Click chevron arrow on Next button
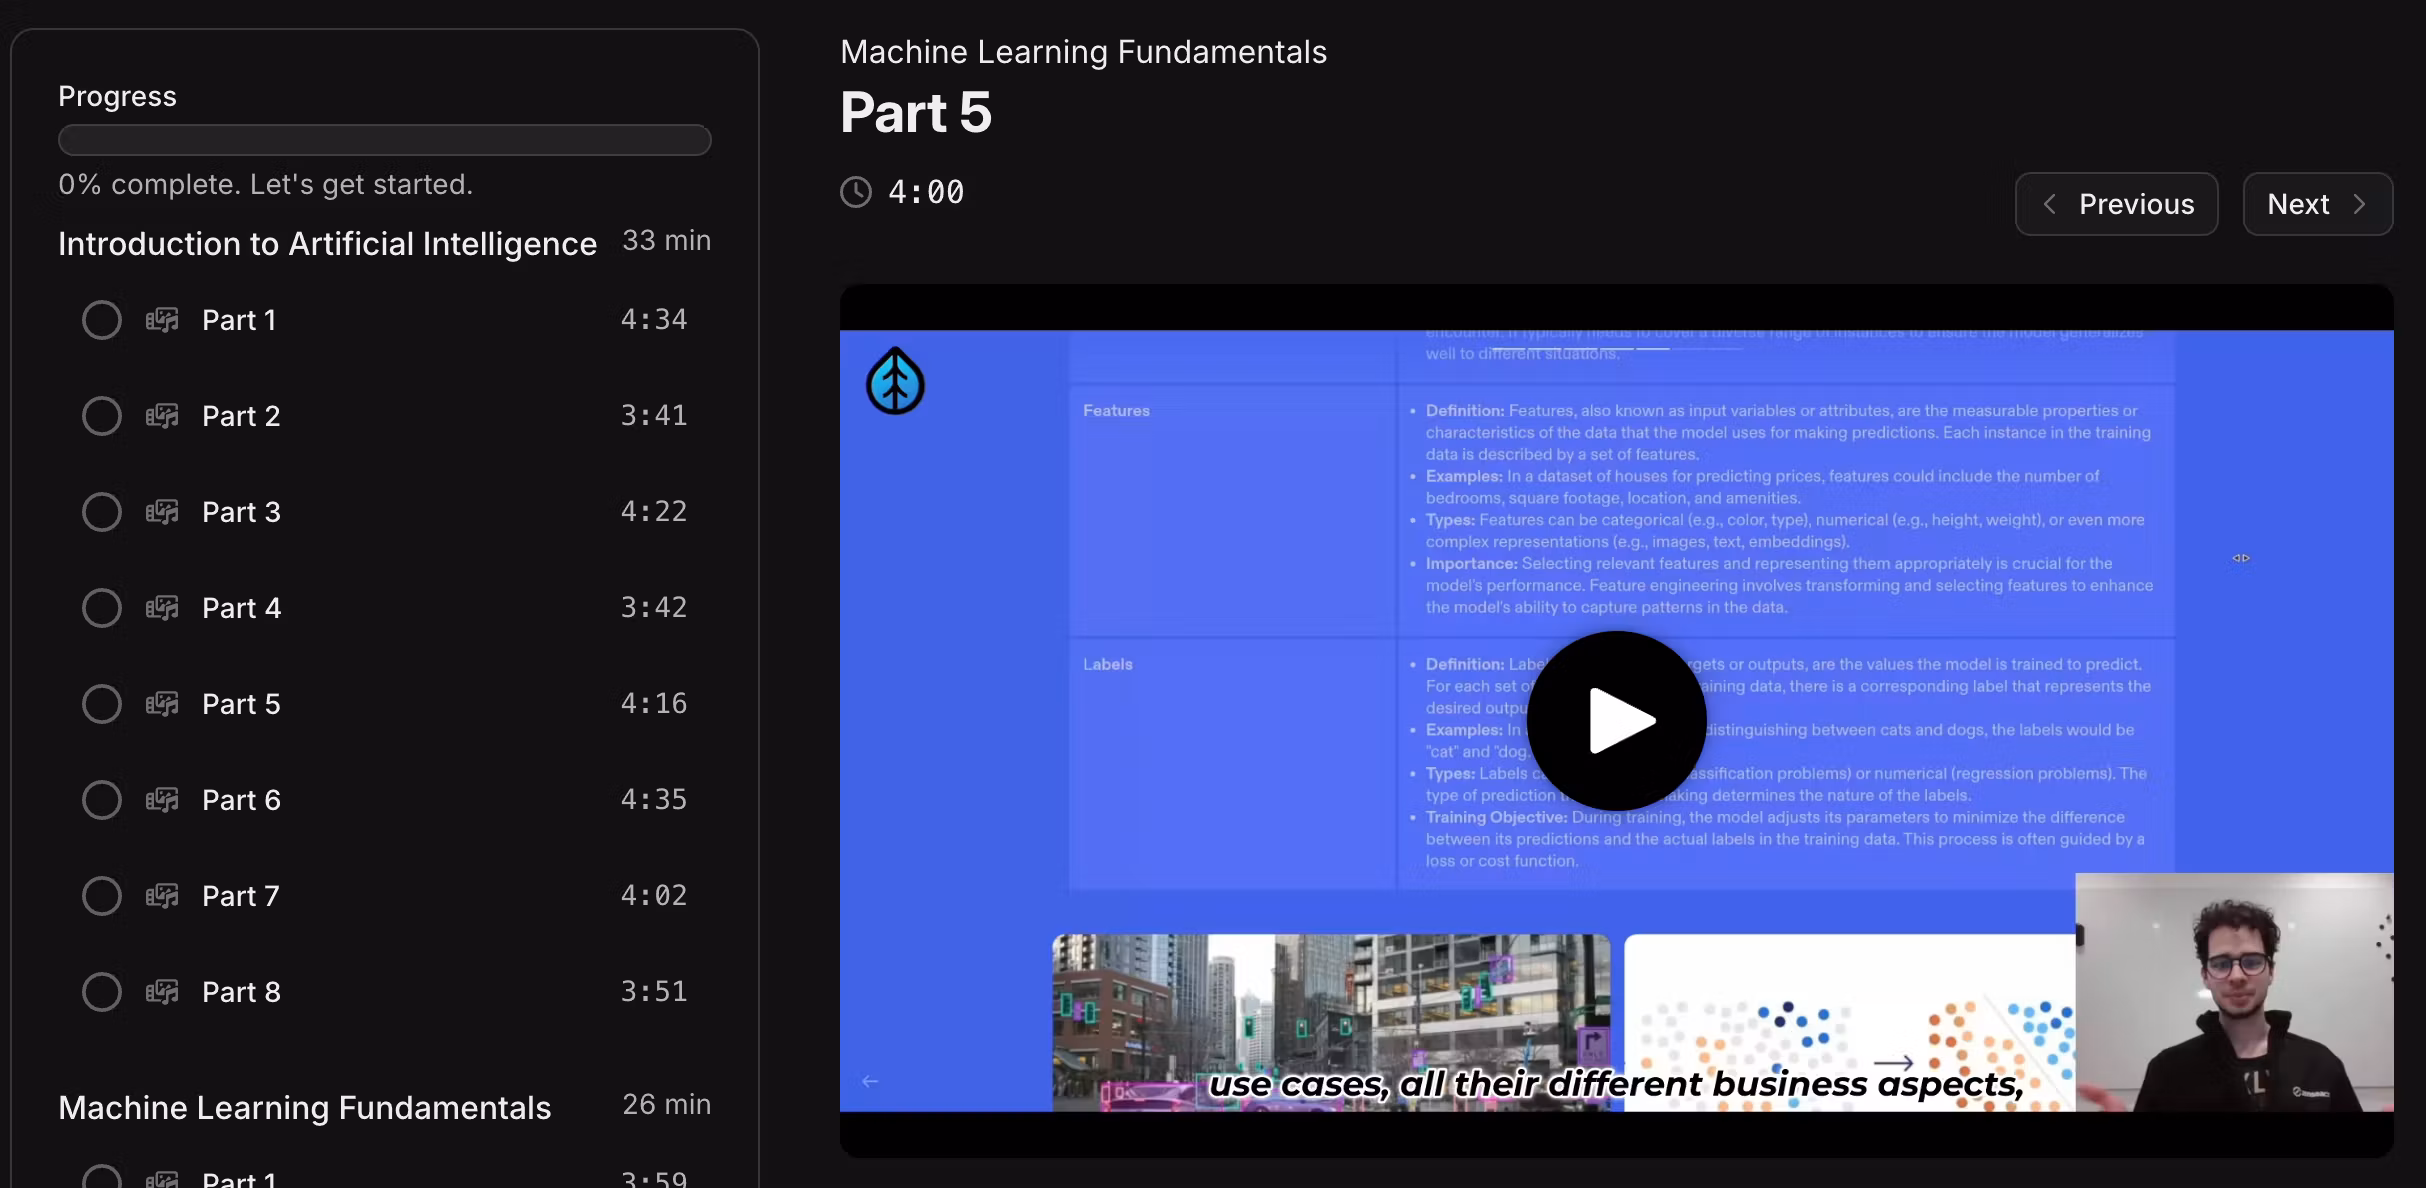Image resolution: width=2426 pixels, height=1188 pixels. tap(2360, 204)
